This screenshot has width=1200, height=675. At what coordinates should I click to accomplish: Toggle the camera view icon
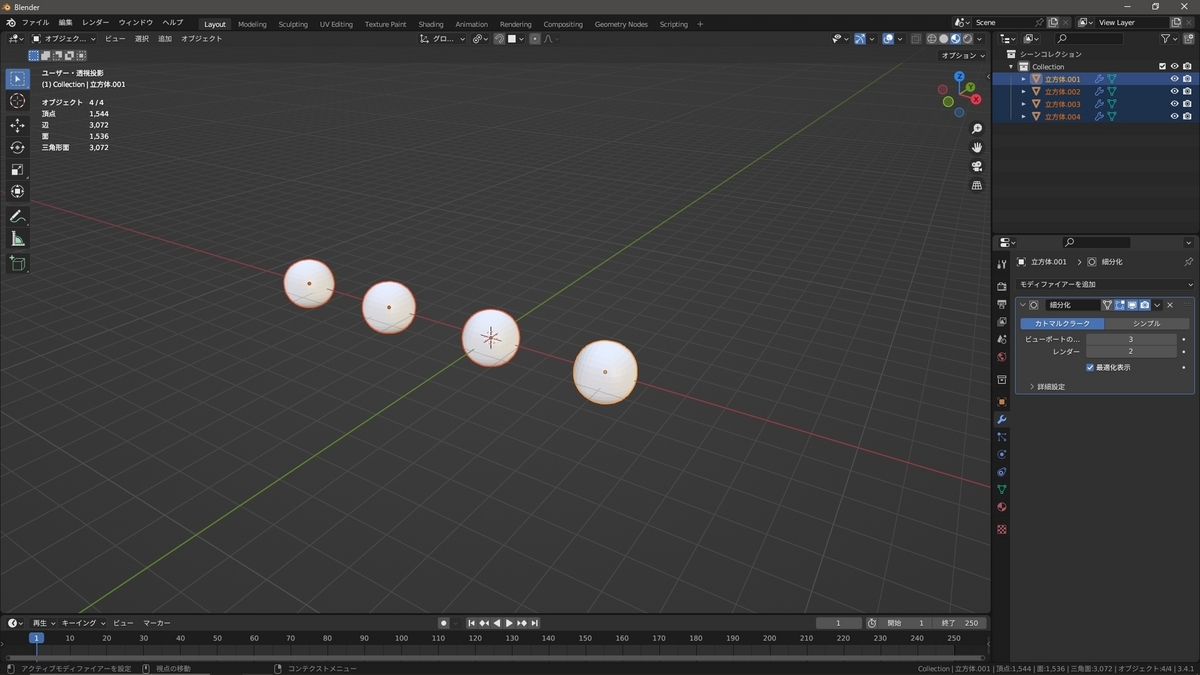pos(977,166)
